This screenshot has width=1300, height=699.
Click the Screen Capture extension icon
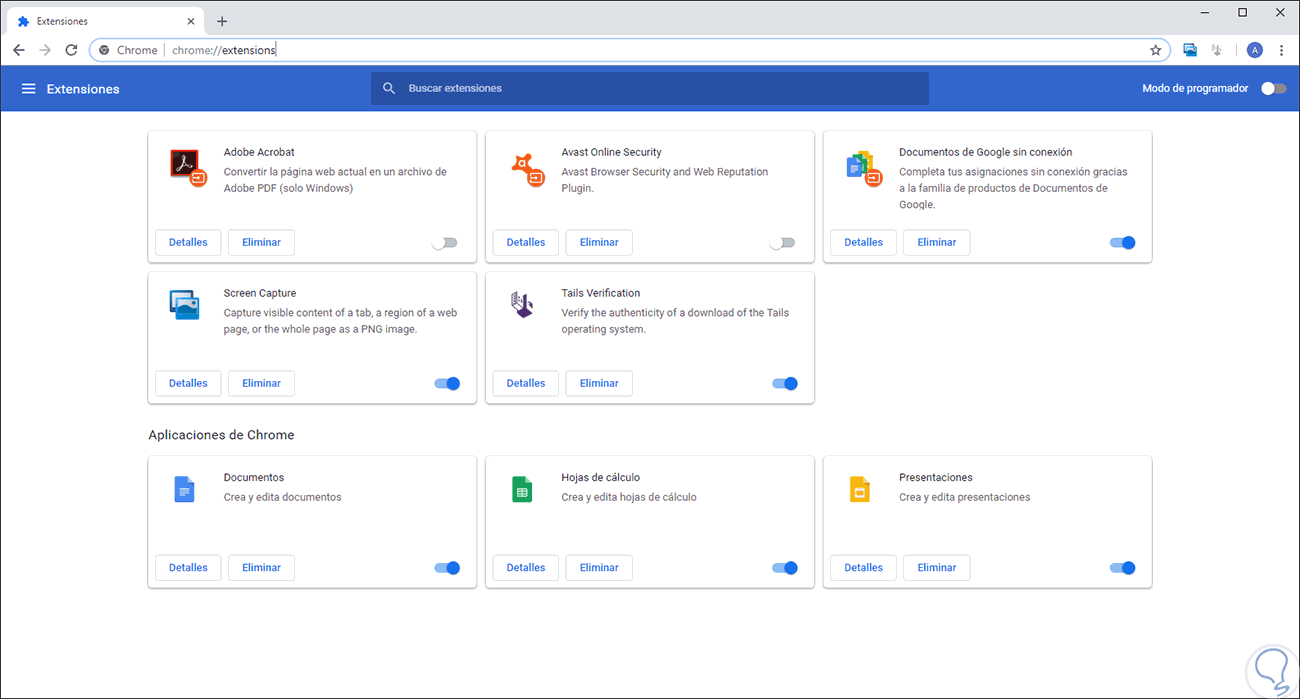click(x=185, y=305)
